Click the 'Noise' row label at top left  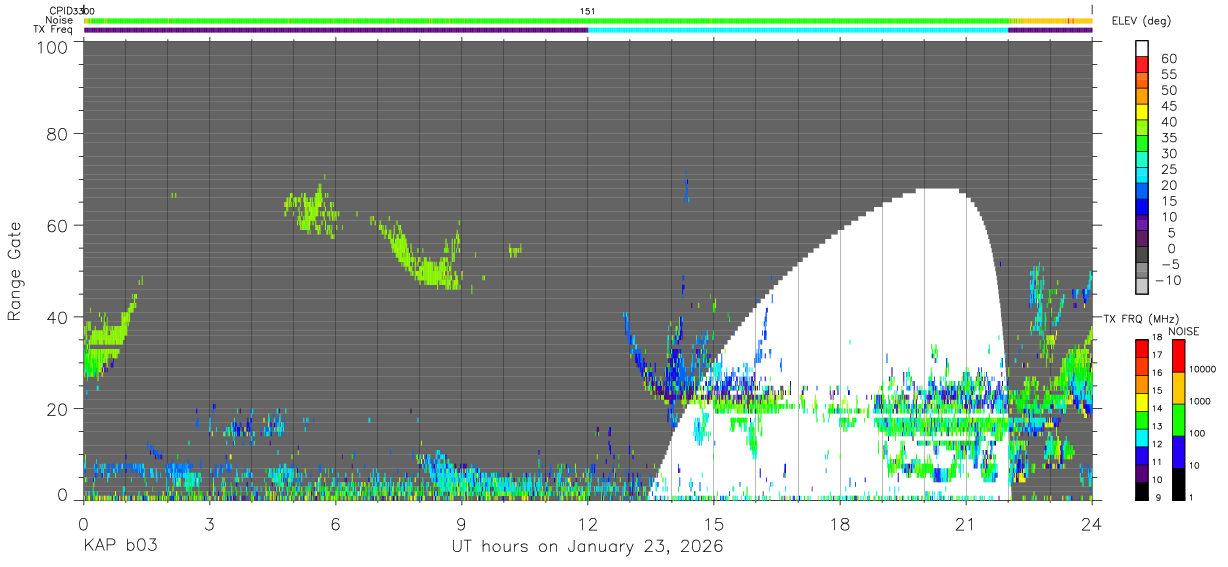[61, 20]
